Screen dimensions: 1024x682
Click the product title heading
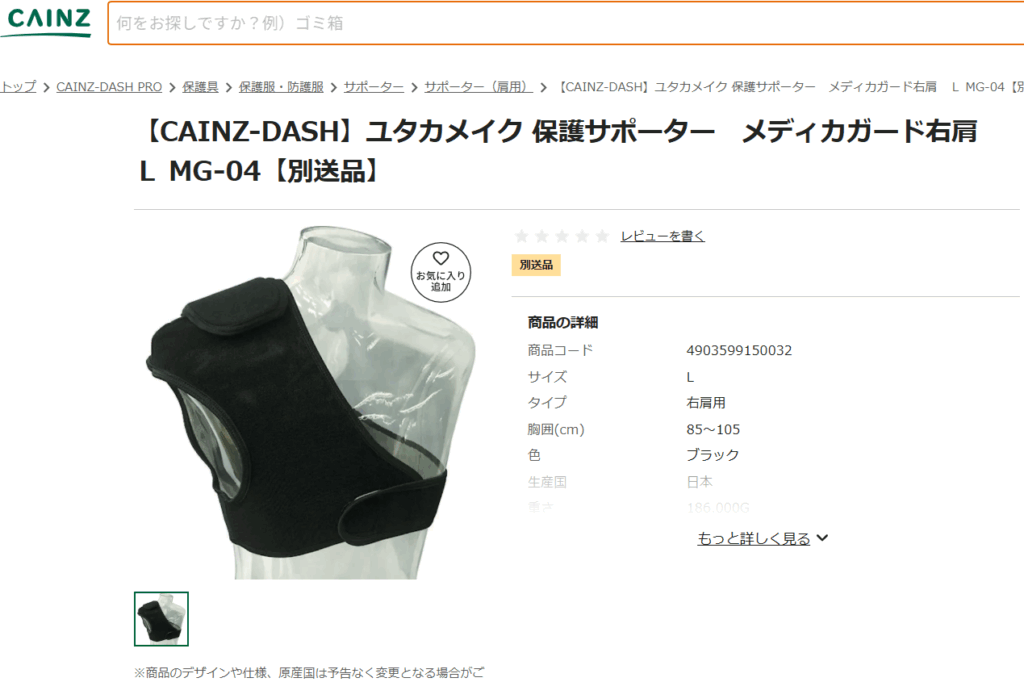(558, 151)
